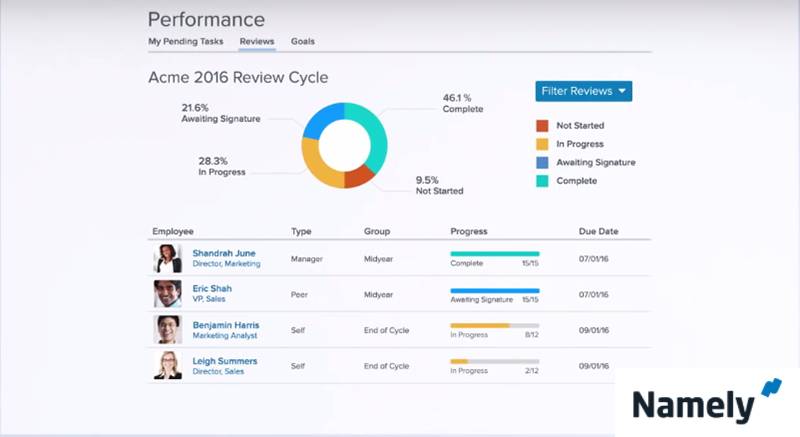Screen dimensions: 800x437
Task: Click Shandrah June's profile photo
Action: 167,259
